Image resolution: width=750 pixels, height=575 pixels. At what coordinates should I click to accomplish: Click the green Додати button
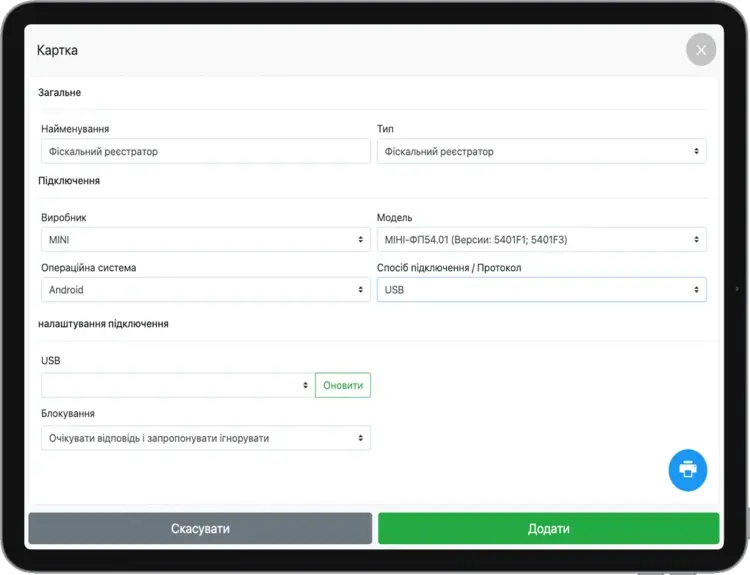549,528
